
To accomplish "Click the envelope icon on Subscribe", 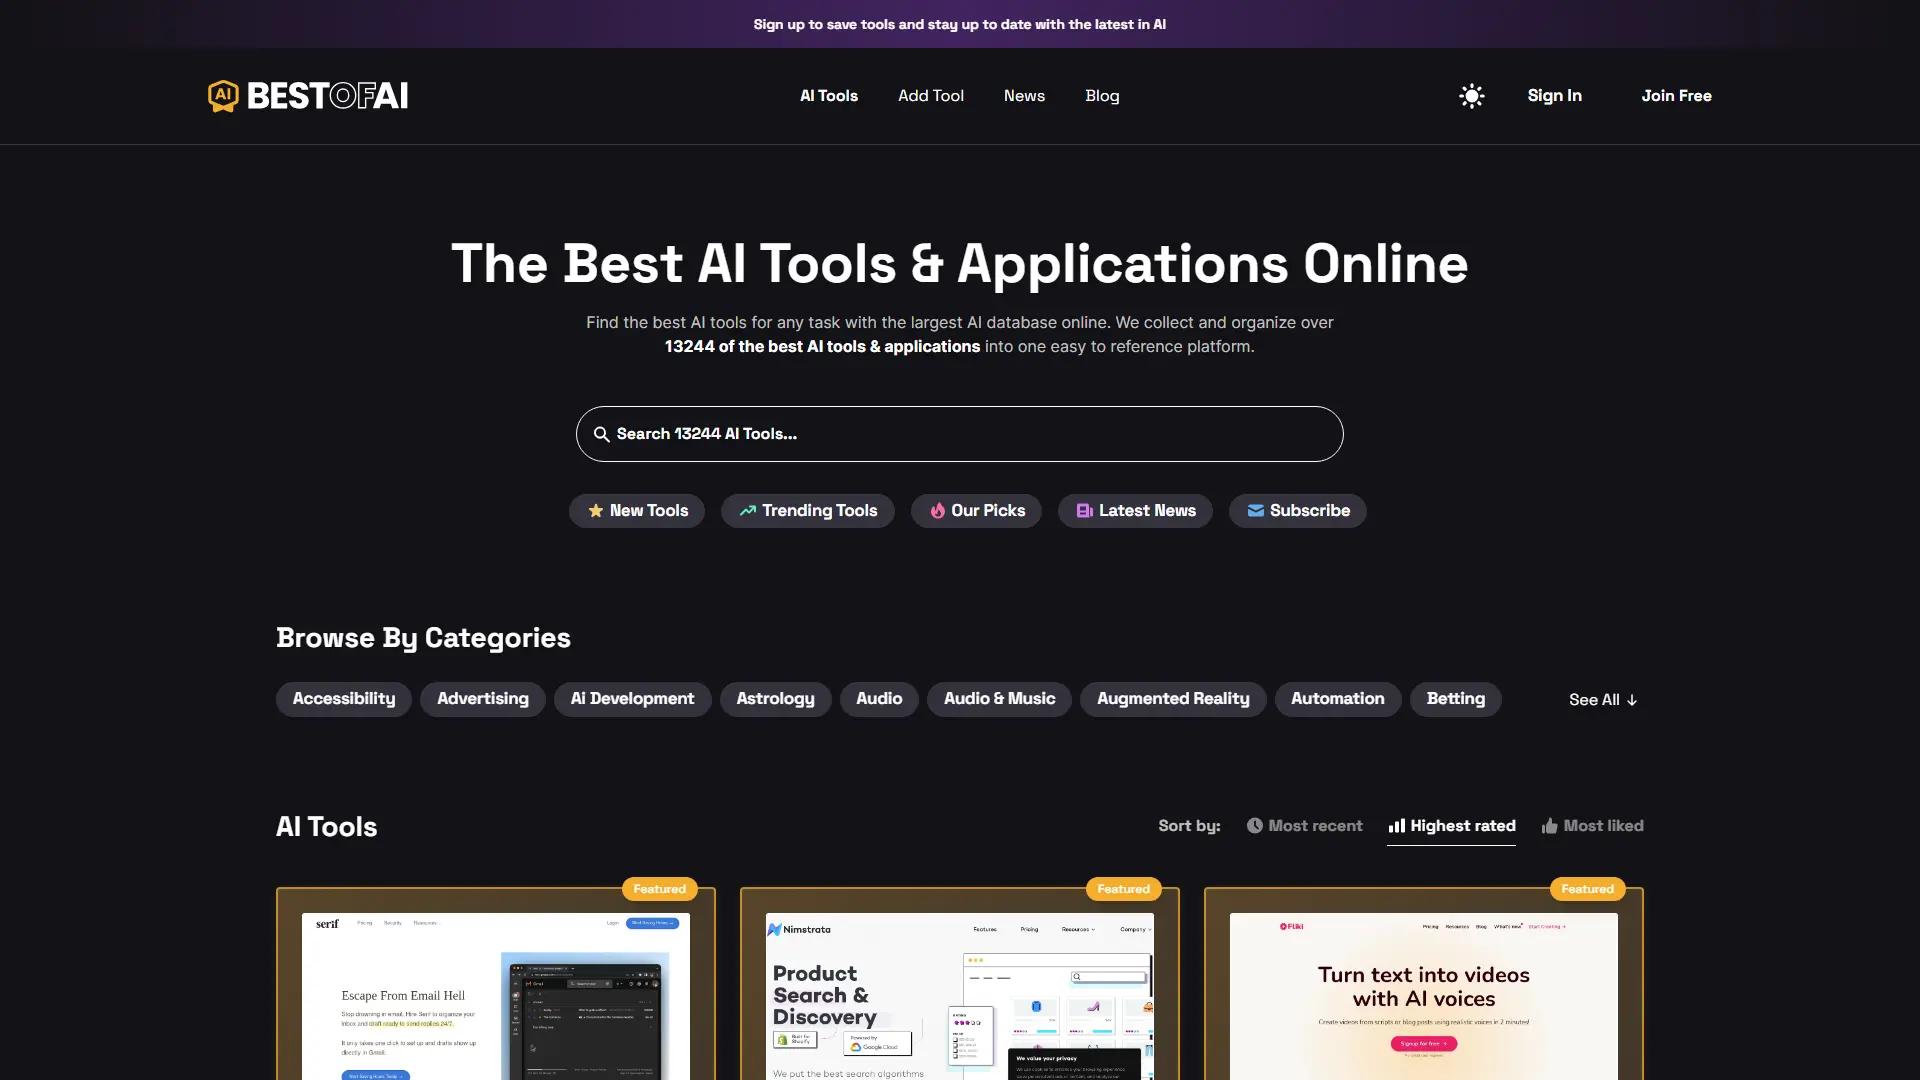I will tap(1256, 511).
